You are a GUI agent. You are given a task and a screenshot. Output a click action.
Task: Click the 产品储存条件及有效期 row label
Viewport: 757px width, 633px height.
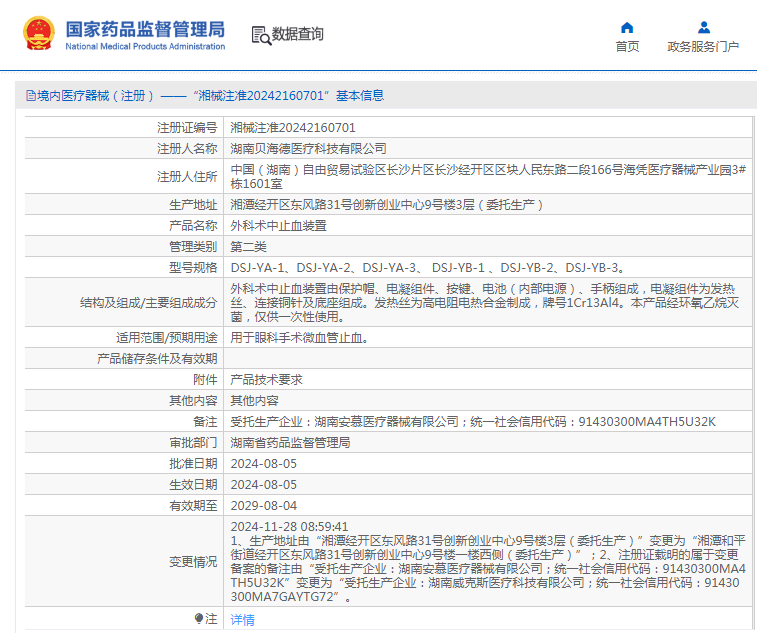pyautogui.click(x=157, y=359)
